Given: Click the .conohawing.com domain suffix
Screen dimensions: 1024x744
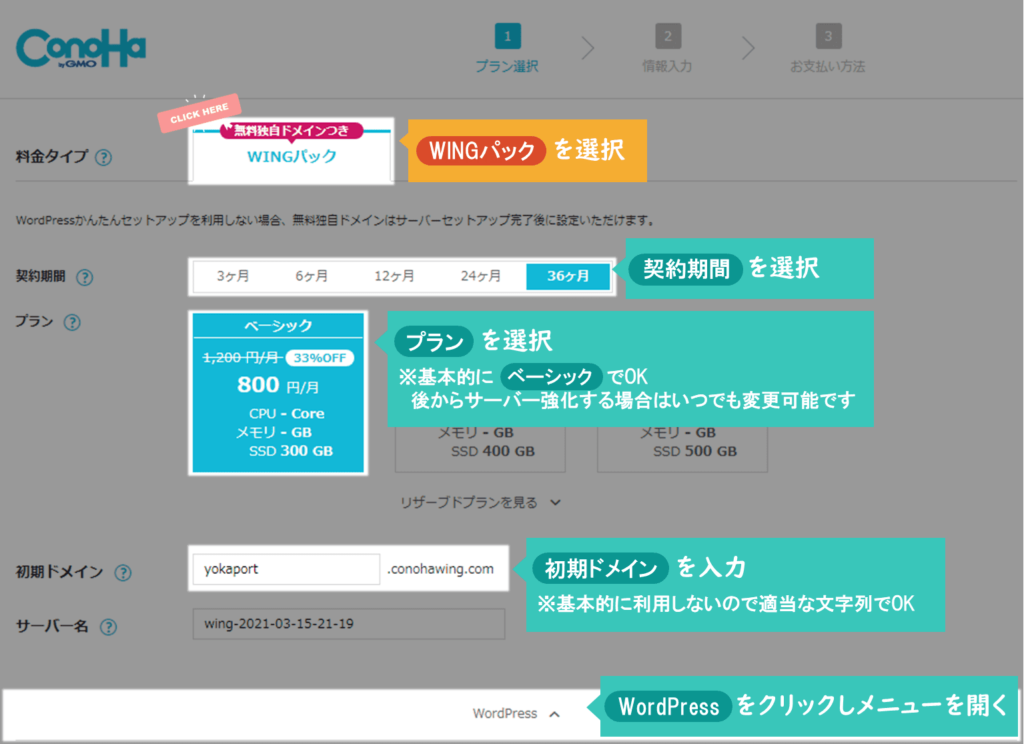Looking at the screenshot, I should pos(441,569).
